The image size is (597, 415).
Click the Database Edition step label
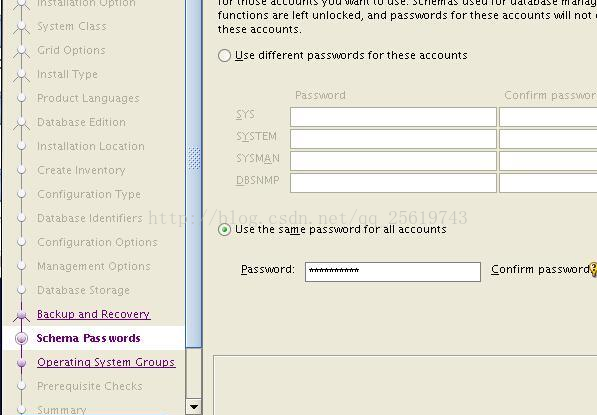81,122
